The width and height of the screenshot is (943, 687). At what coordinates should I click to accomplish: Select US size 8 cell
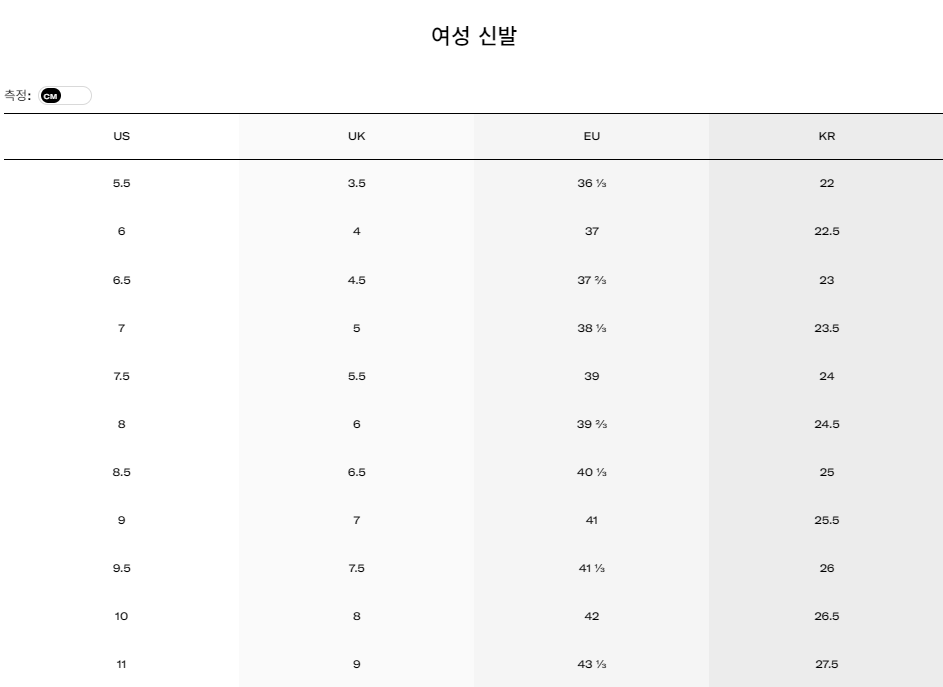pyautogui.click(x=121, y=424)
